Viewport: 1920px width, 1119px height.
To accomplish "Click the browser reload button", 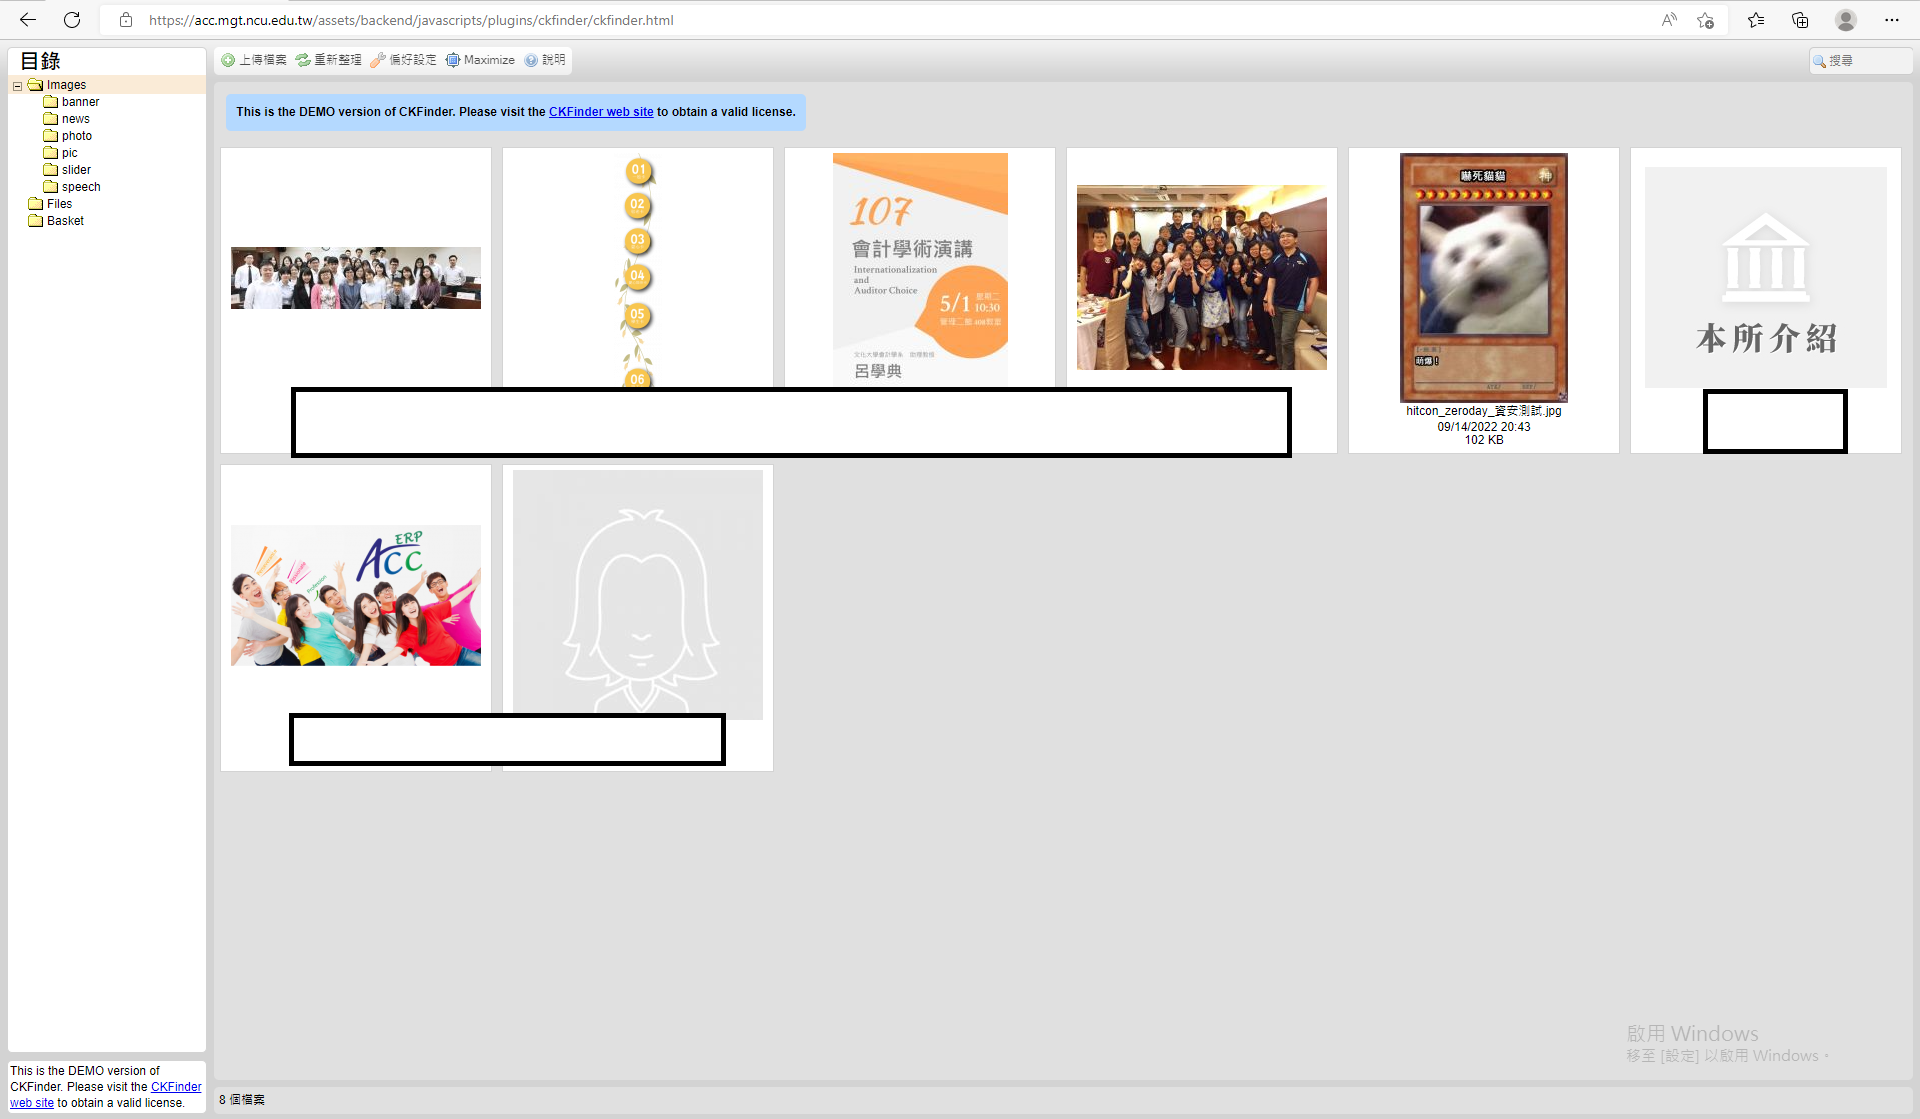I will [x=72, y=20].
